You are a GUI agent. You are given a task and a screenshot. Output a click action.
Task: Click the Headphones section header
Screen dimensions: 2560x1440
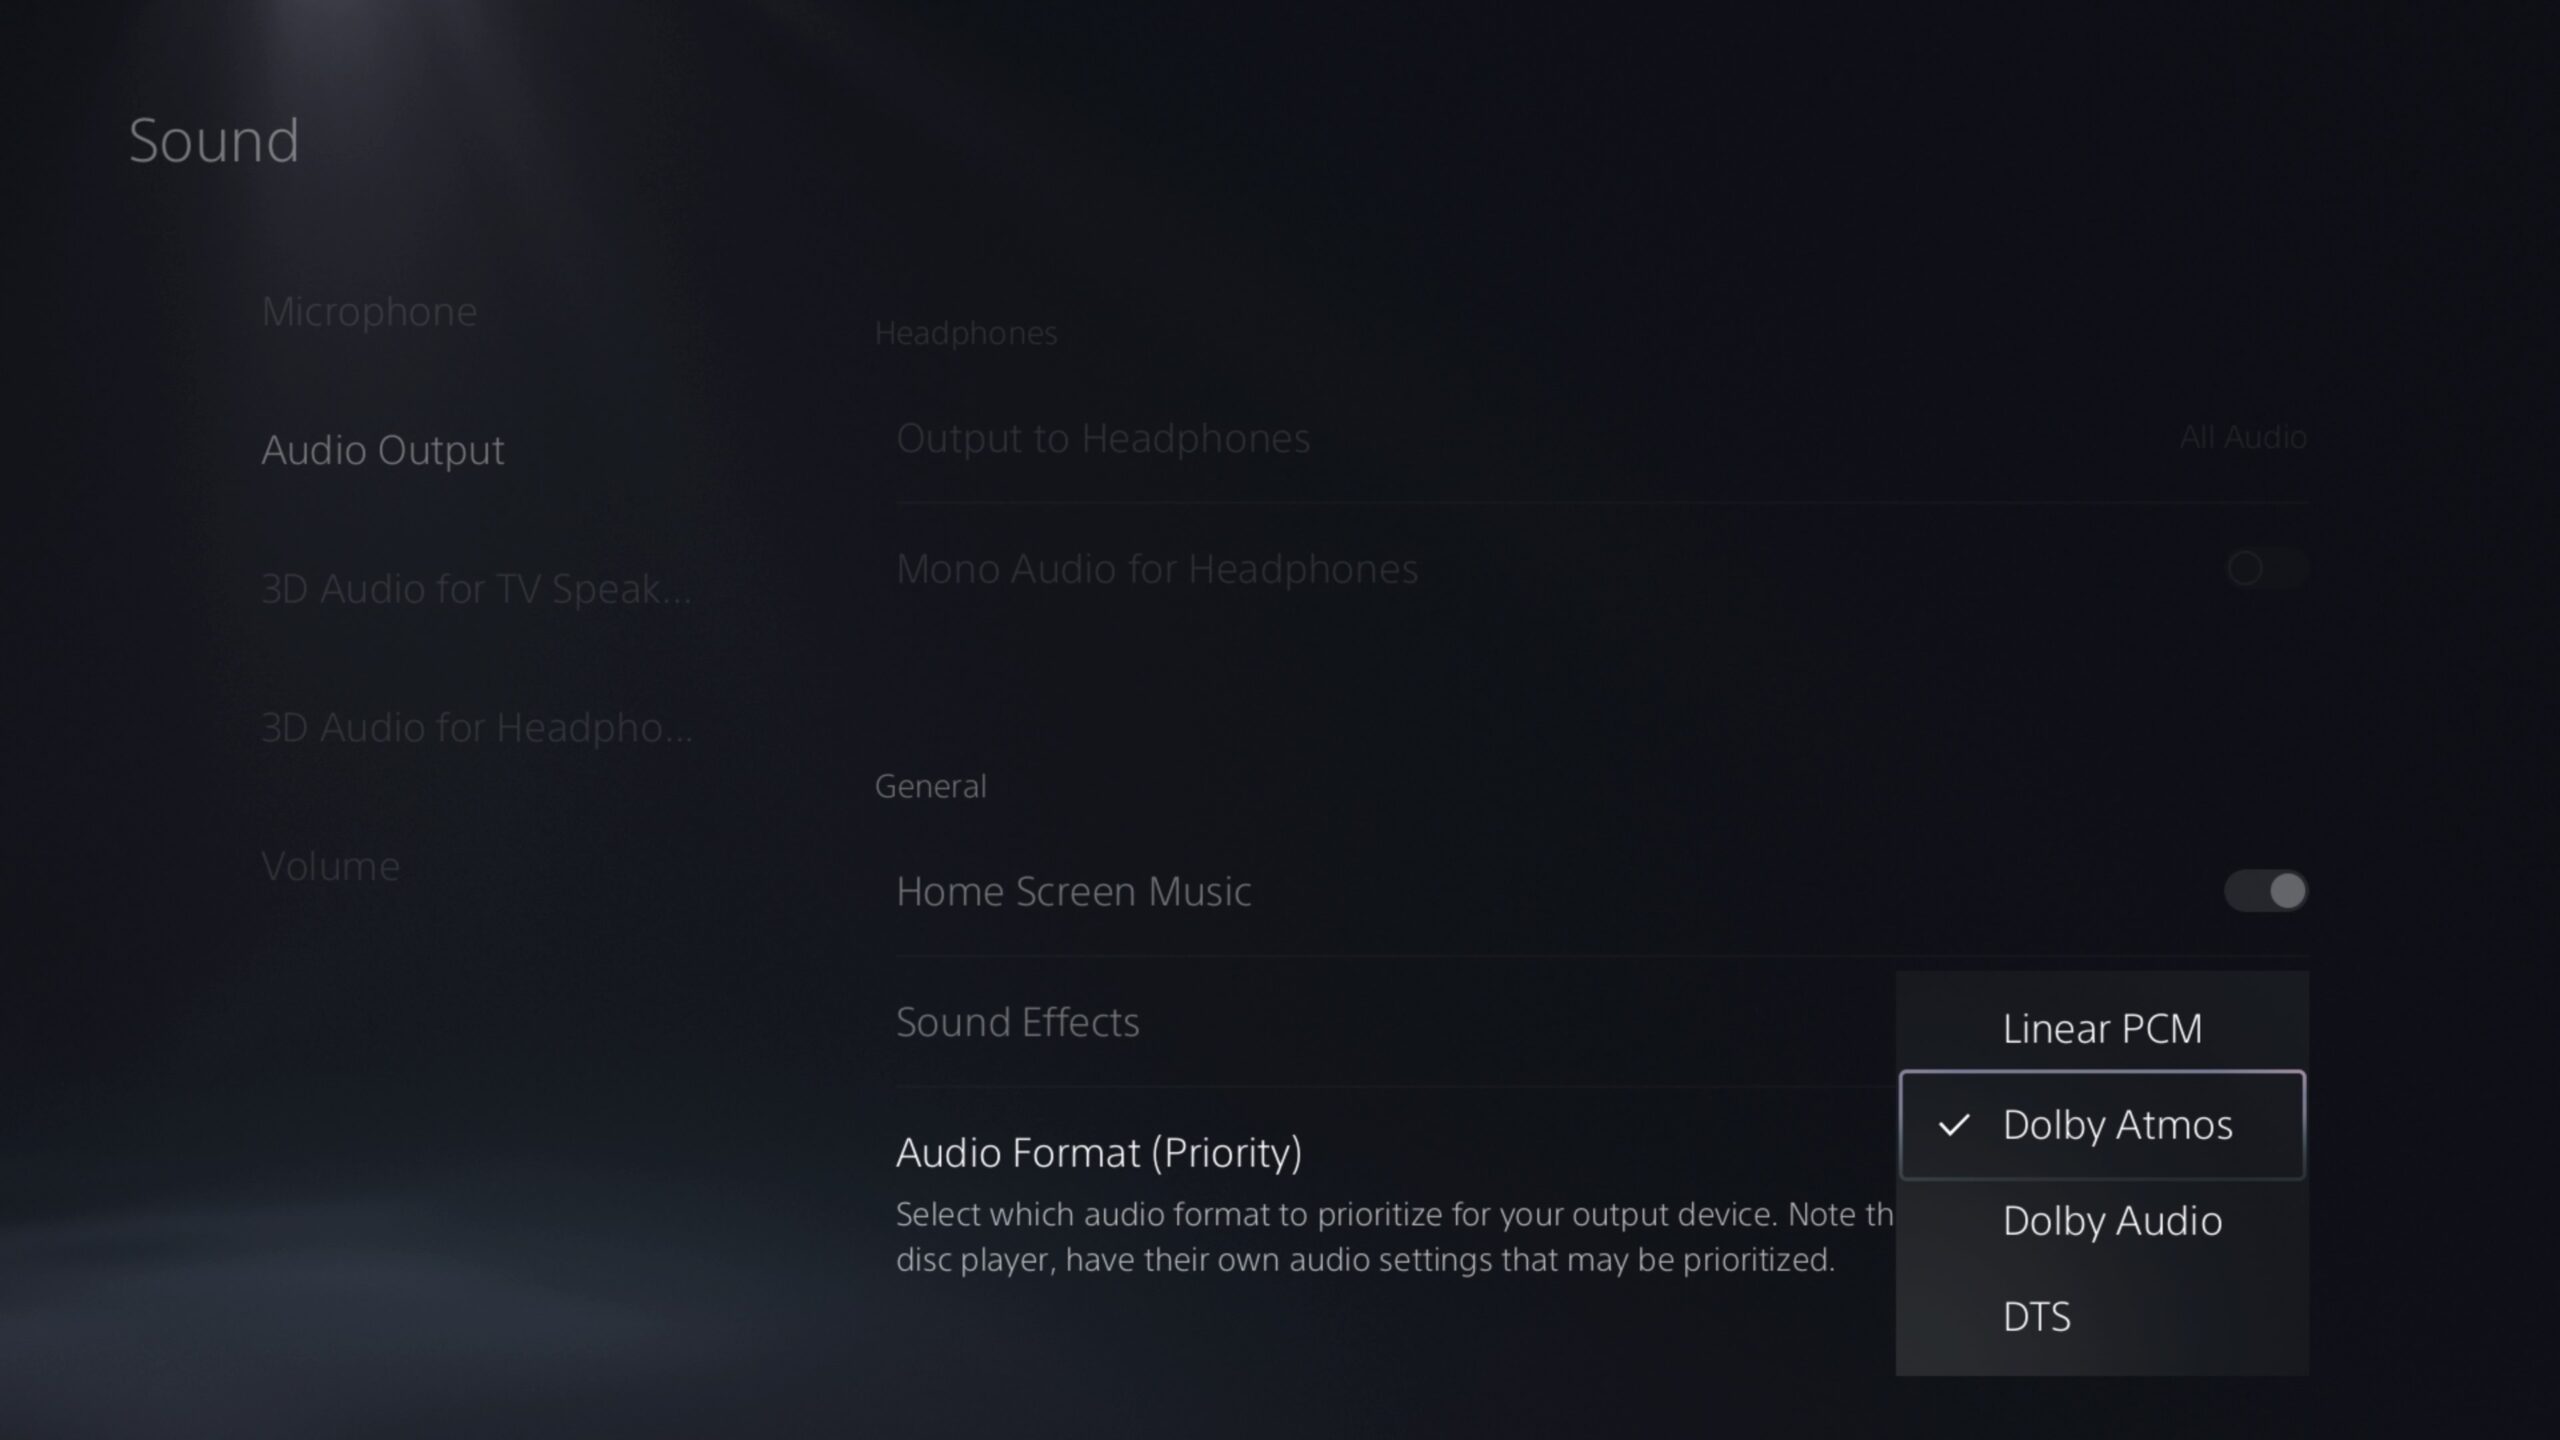(965, 331)
